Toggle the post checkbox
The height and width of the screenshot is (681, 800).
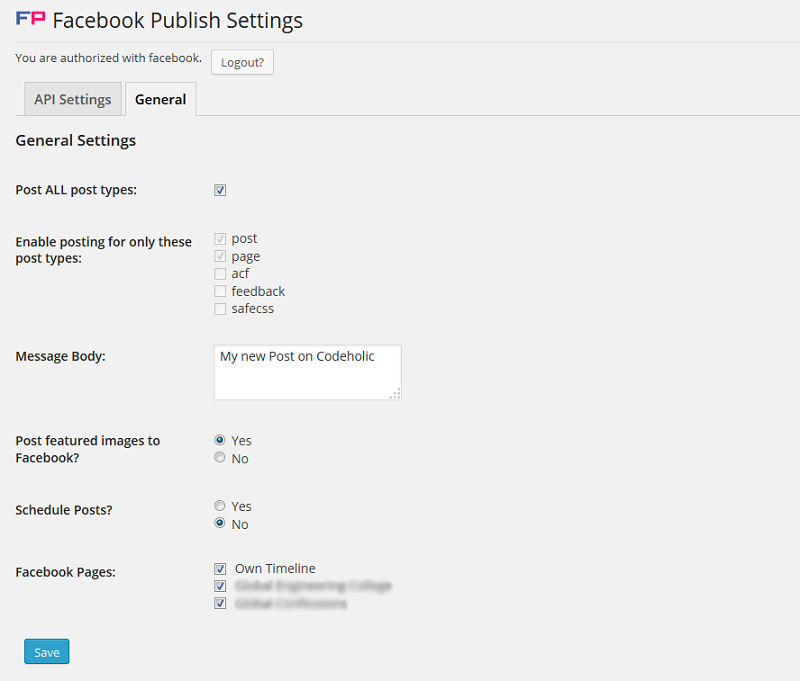pos(220,239)
